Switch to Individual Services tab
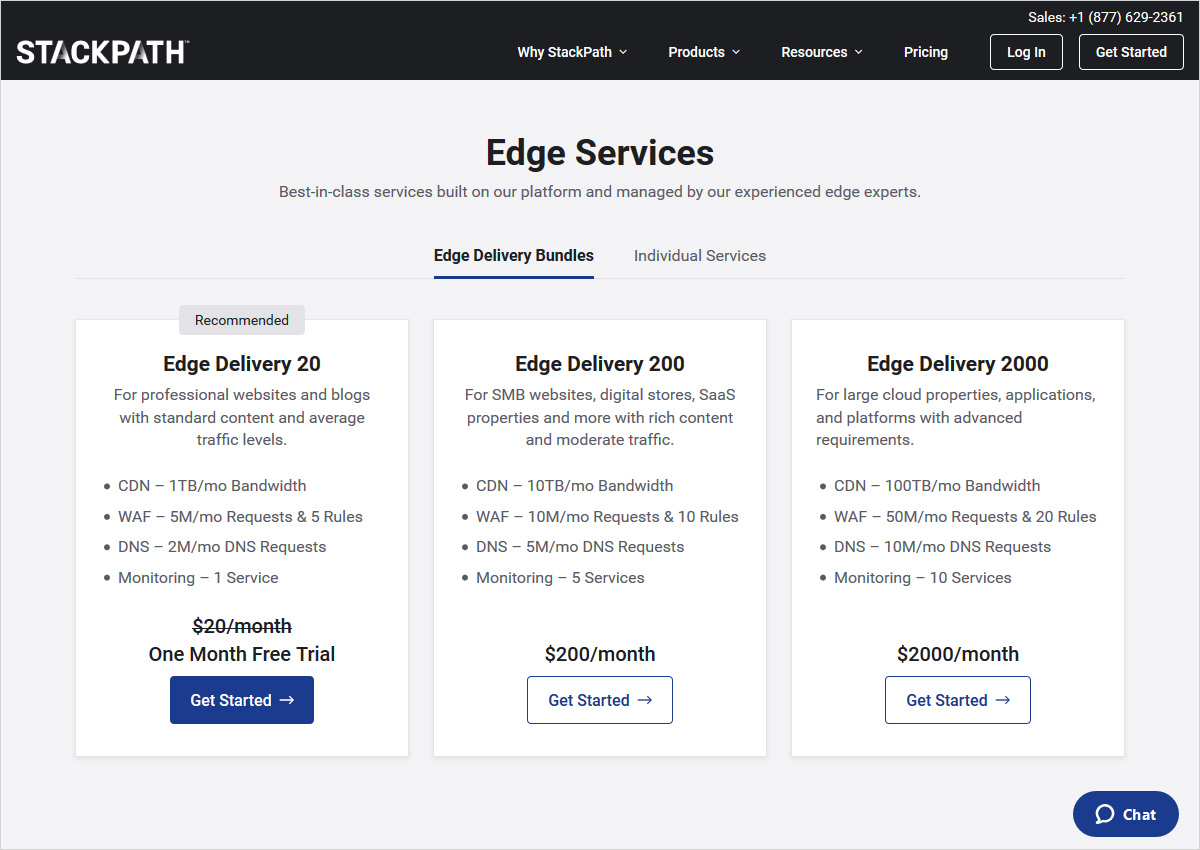Viewport: 1200px width, 850px height. [699, 256]
